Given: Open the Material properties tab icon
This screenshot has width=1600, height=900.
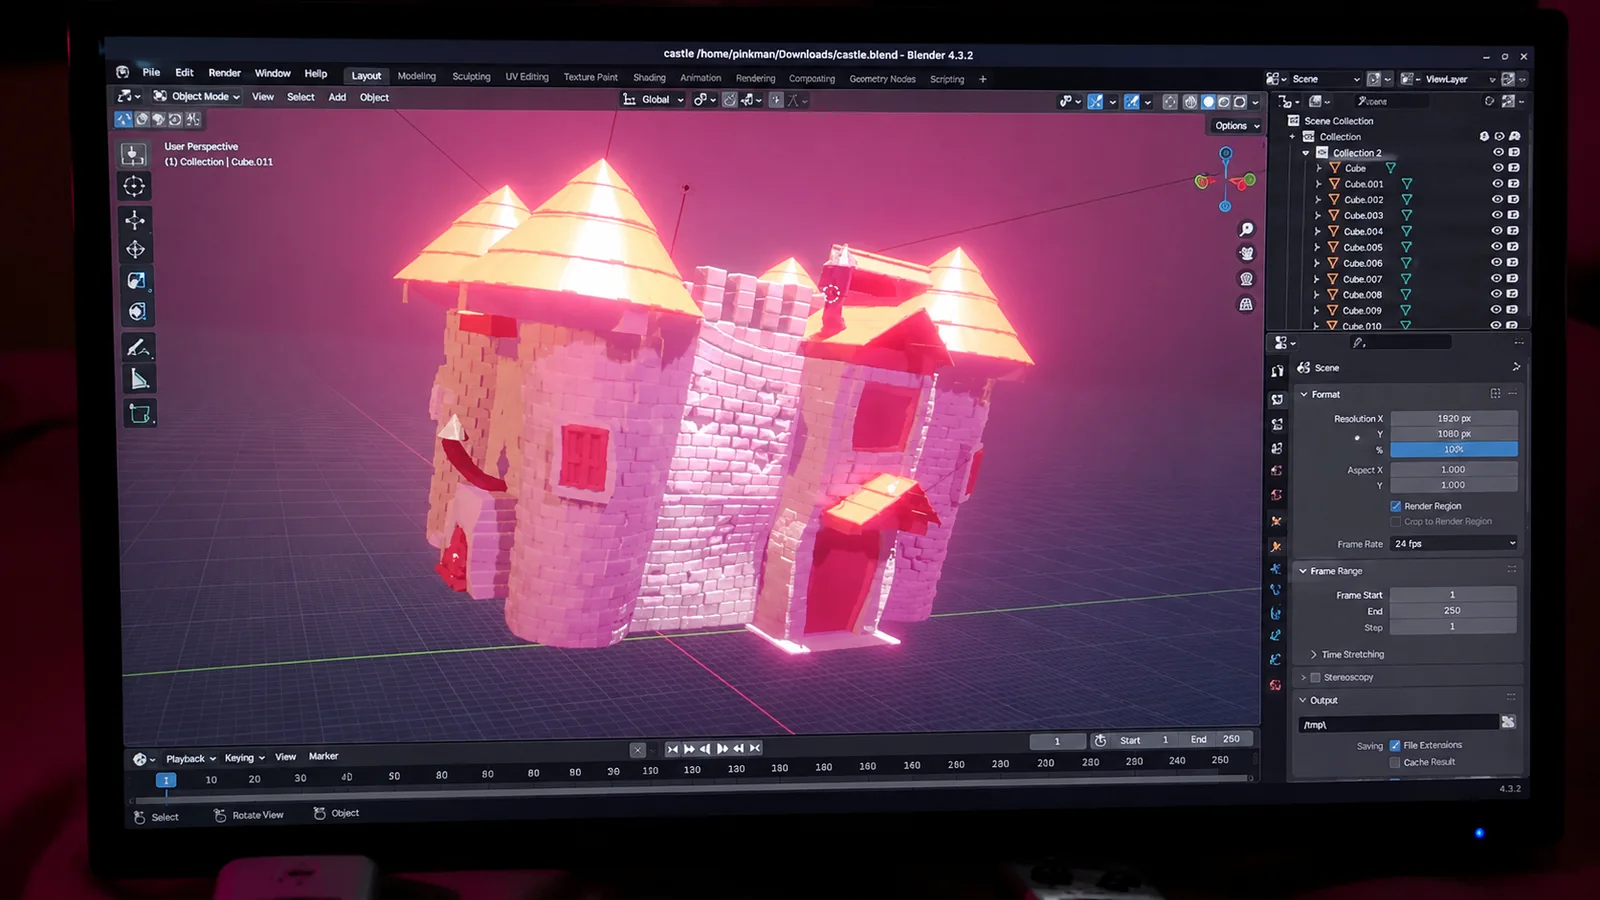Looking at the screenshot, I should pos(1275,685).
